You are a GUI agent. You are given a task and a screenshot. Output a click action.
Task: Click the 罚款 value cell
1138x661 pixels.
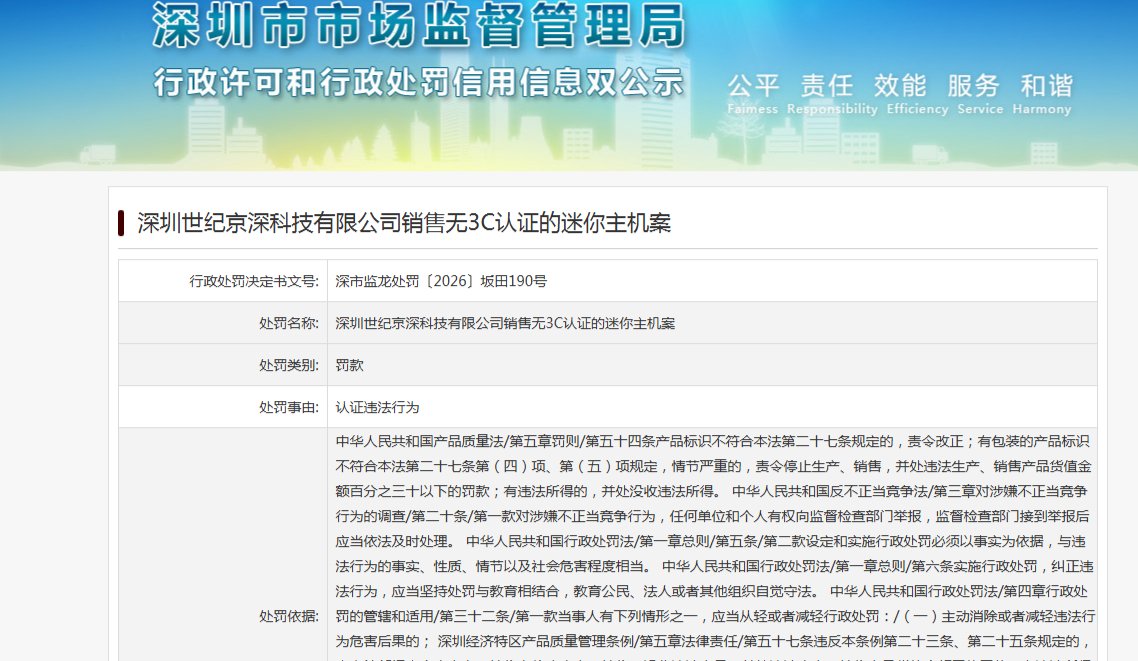712,365
